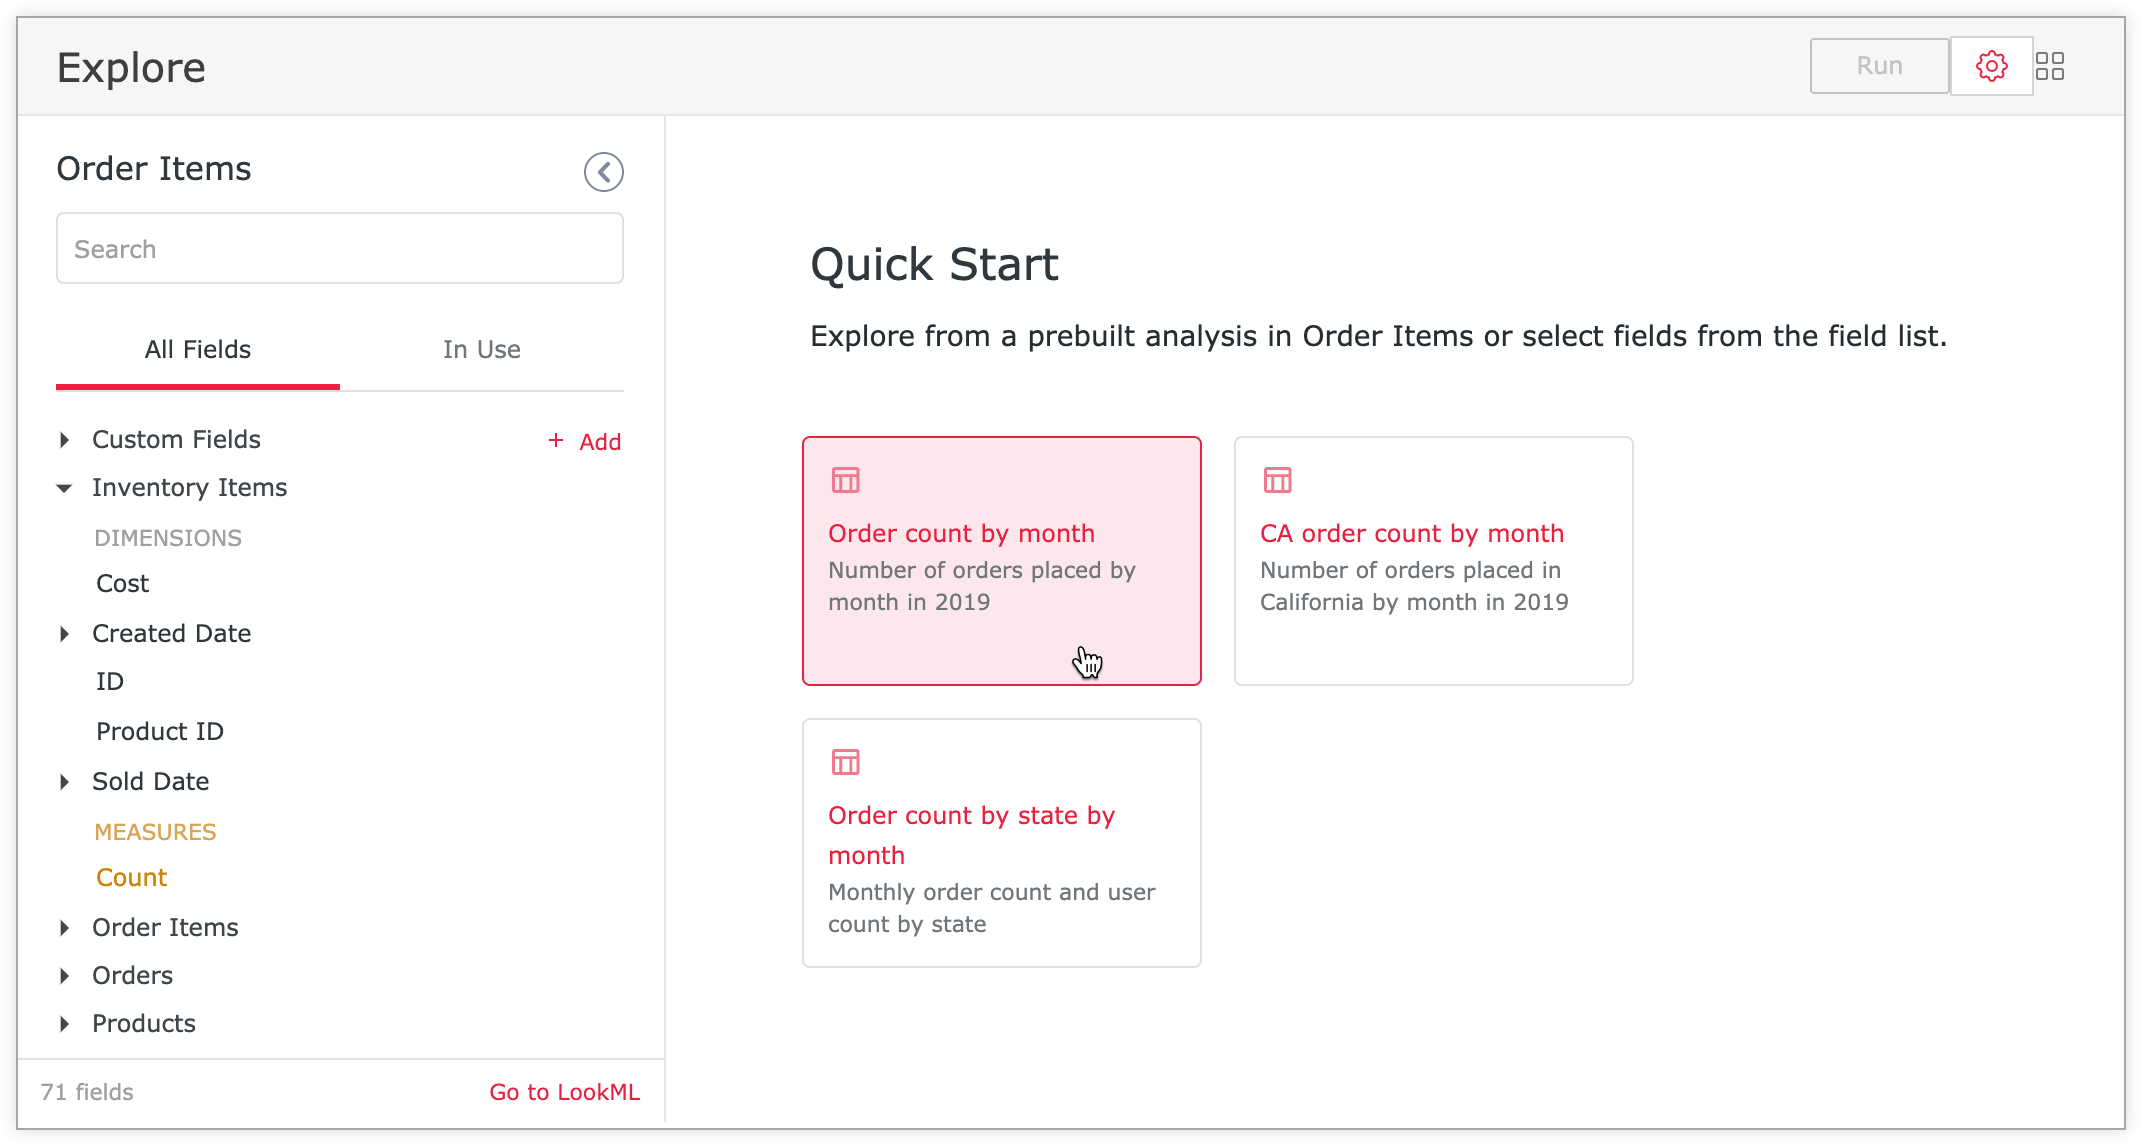
Task: Switch to the In Use tab
Action: pos(482,350)
